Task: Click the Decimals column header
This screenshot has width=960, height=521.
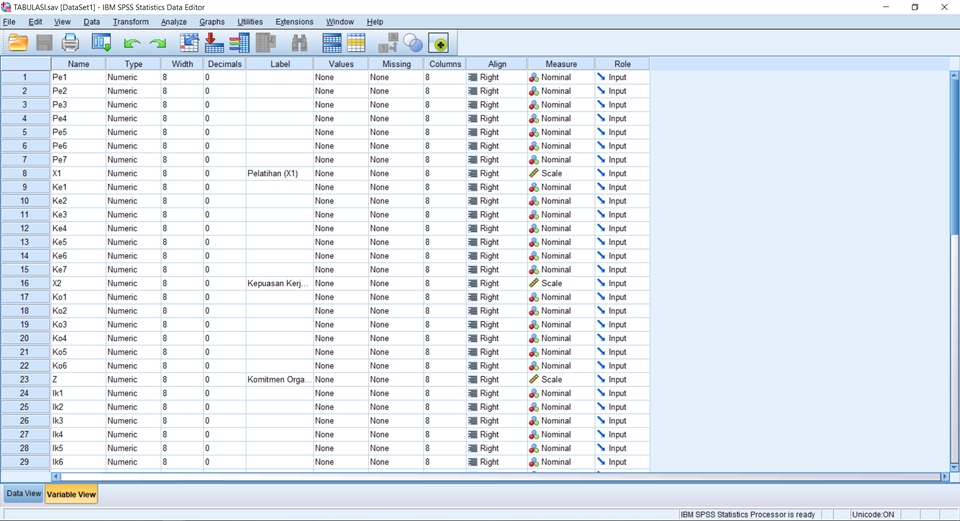Action: point(225,64)
